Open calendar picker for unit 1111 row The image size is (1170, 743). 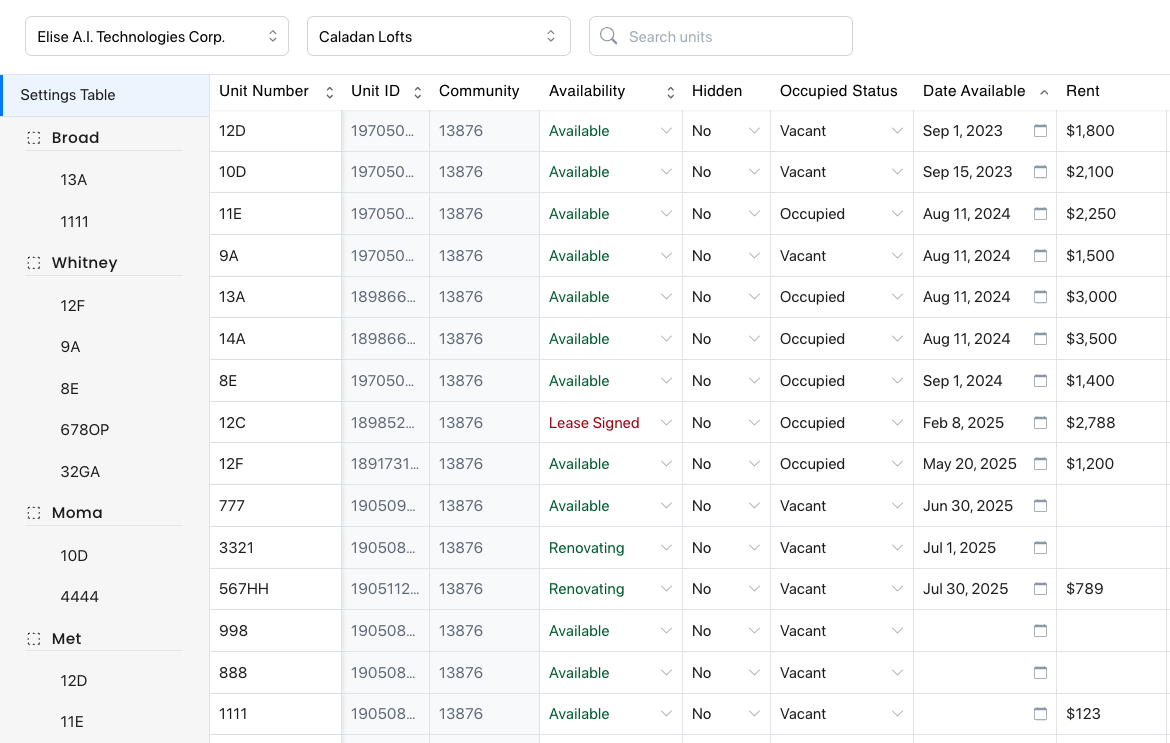pyautogui.click(x=1040, y=714)
